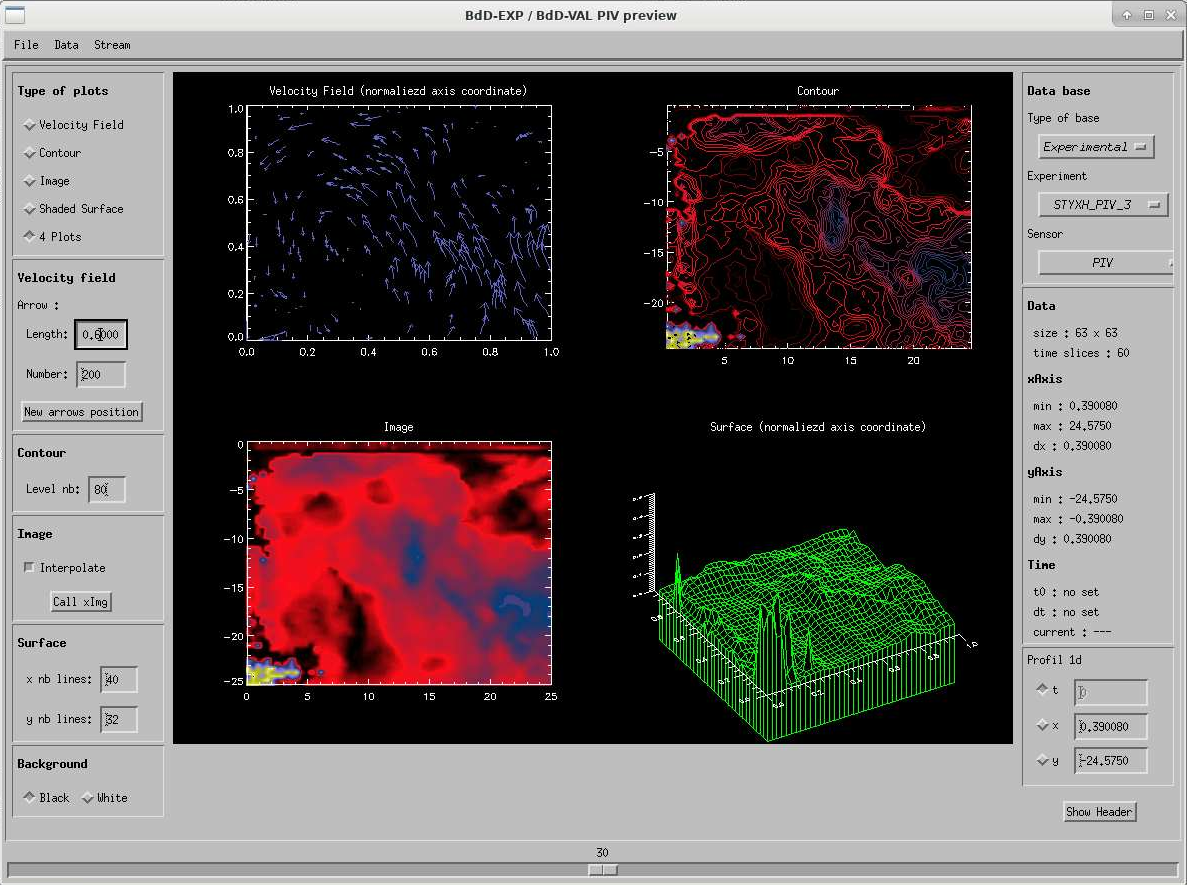Screen dimensions: 1187x885
Task: Click the Image plot thumbnail
Action: click(x=398, y=563)
